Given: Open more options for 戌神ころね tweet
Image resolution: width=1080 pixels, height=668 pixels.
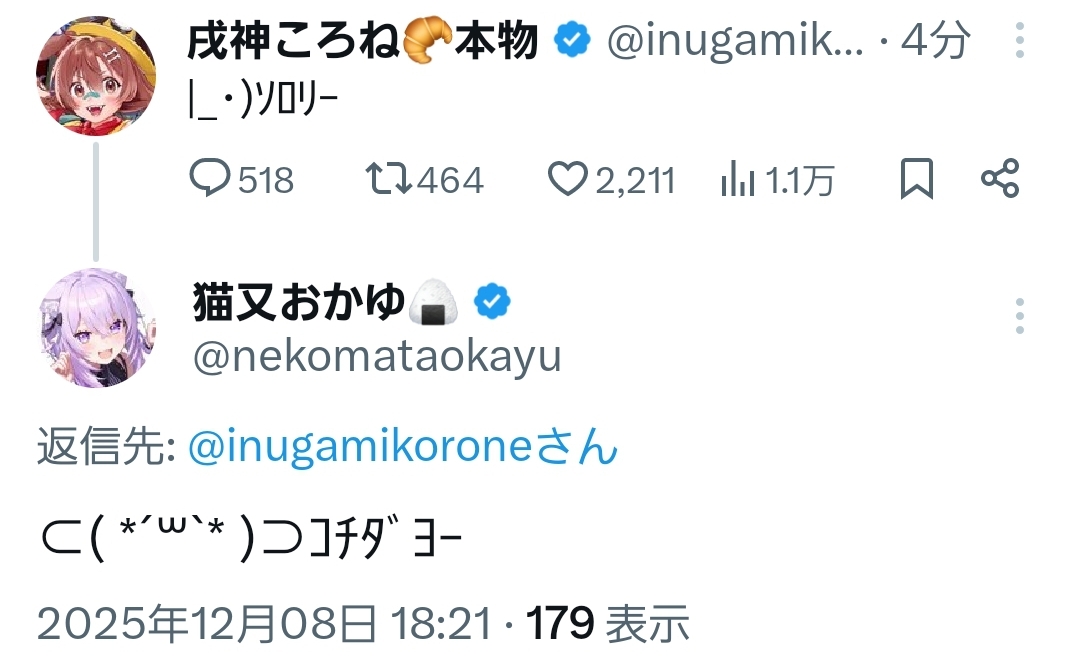Looking at the screenshot, I should pos(1019,40).
